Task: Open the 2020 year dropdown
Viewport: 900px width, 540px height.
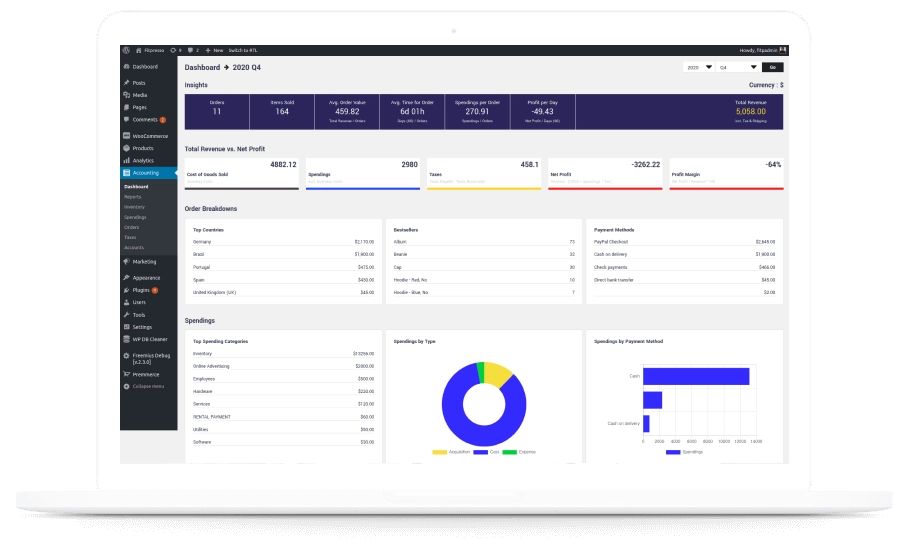Action: coord(699,67)
